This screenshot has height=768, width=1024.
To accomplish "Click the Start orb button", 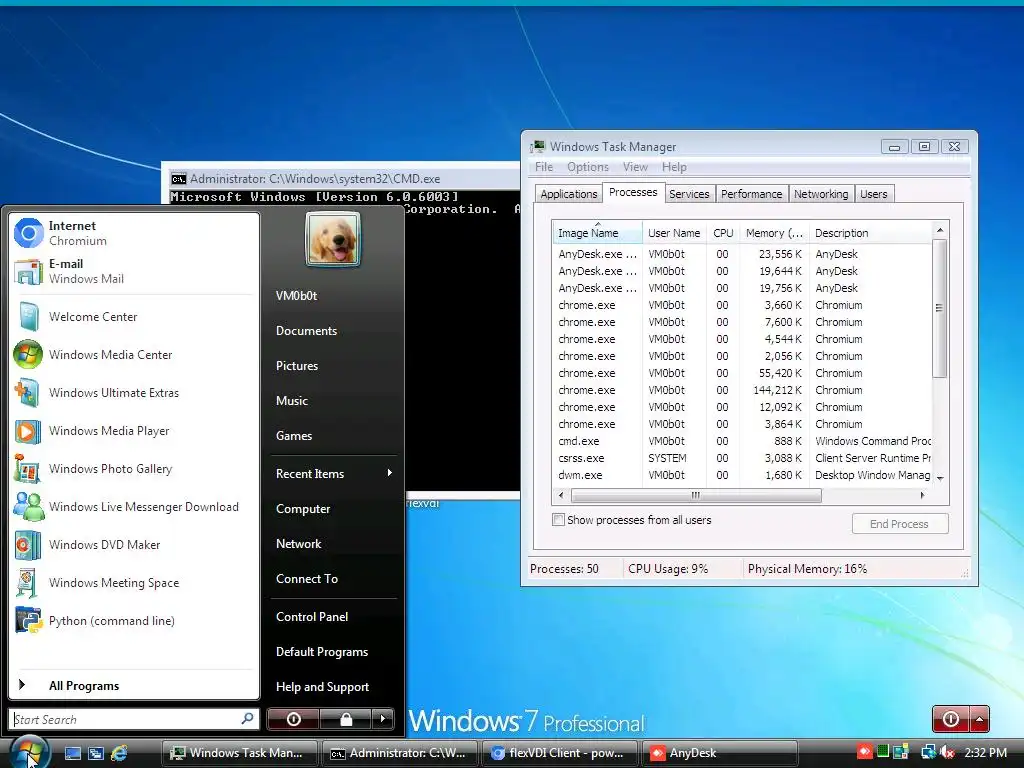I will coord(29,753).
